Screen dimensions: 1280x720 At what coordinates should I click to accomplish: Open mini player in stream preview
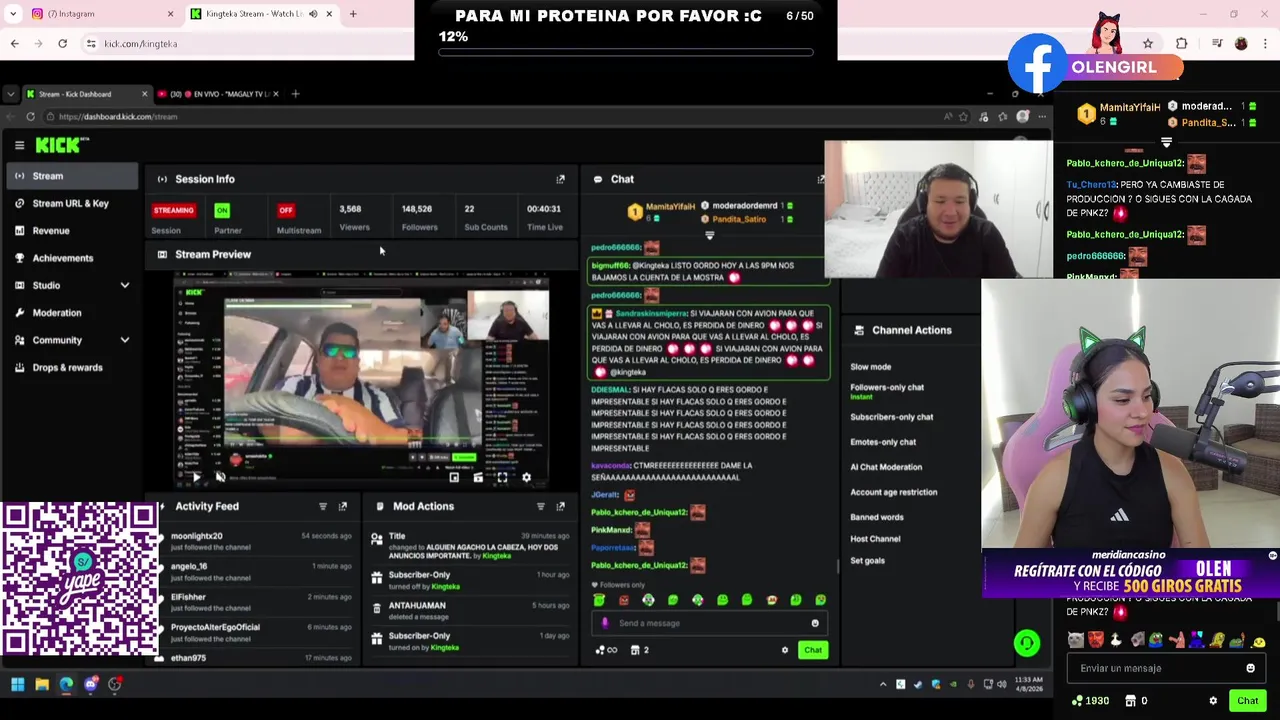[454, 478]
